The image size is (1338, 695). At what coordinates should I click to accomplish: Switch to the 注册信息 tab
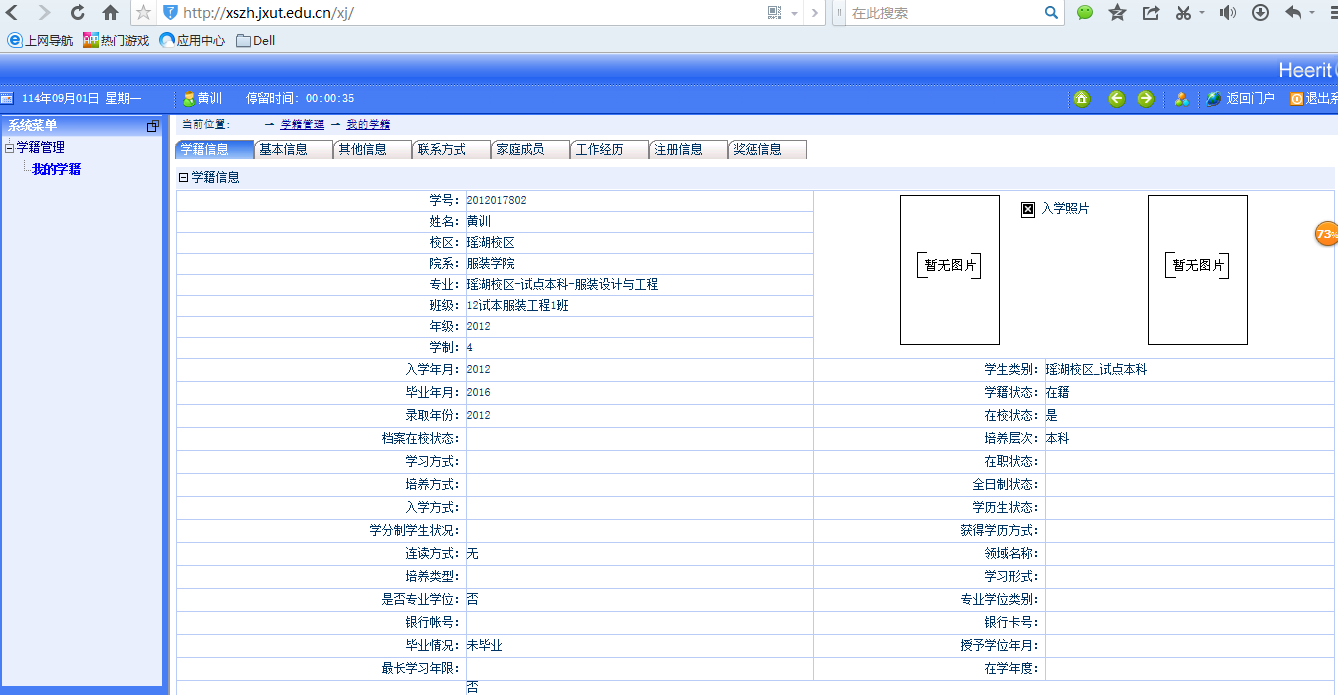(688, 149)
